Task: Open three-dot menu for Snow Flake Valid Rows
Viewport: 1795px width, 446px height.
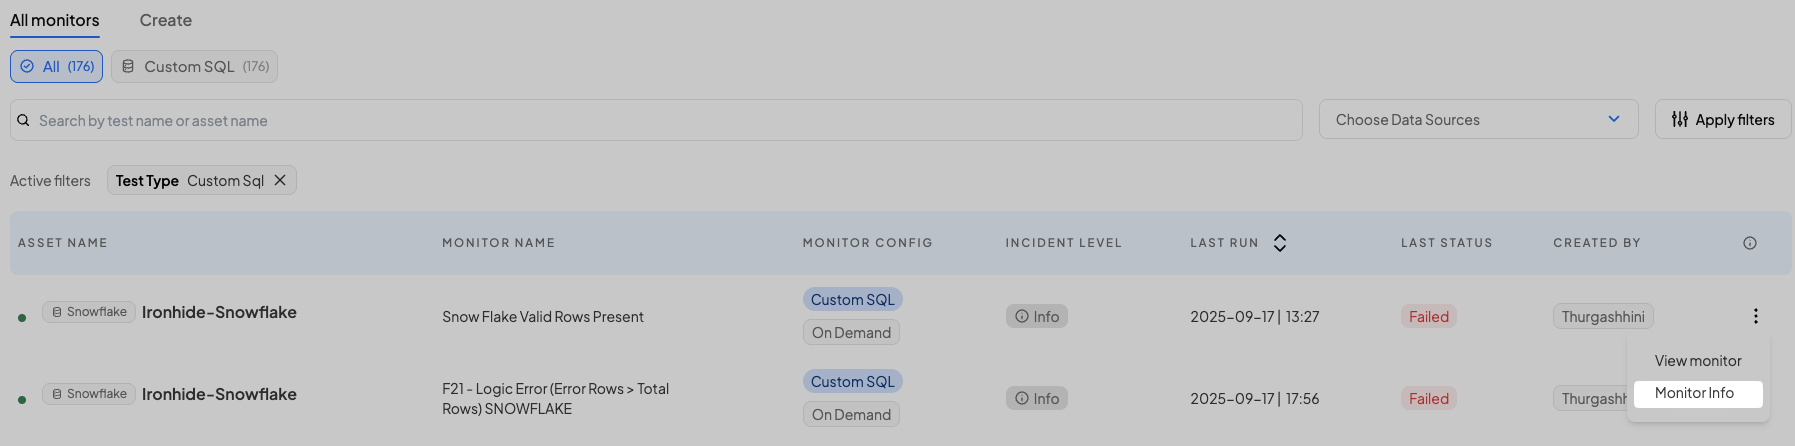Action: (x=1755, y=316)
